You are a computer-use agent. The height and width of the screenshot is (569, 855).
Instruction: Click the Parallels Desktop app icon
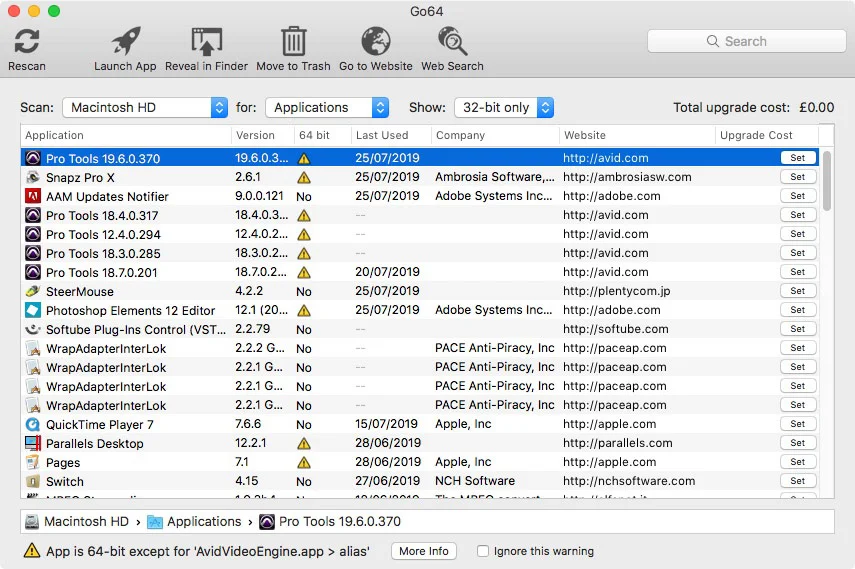pos(33,444)
